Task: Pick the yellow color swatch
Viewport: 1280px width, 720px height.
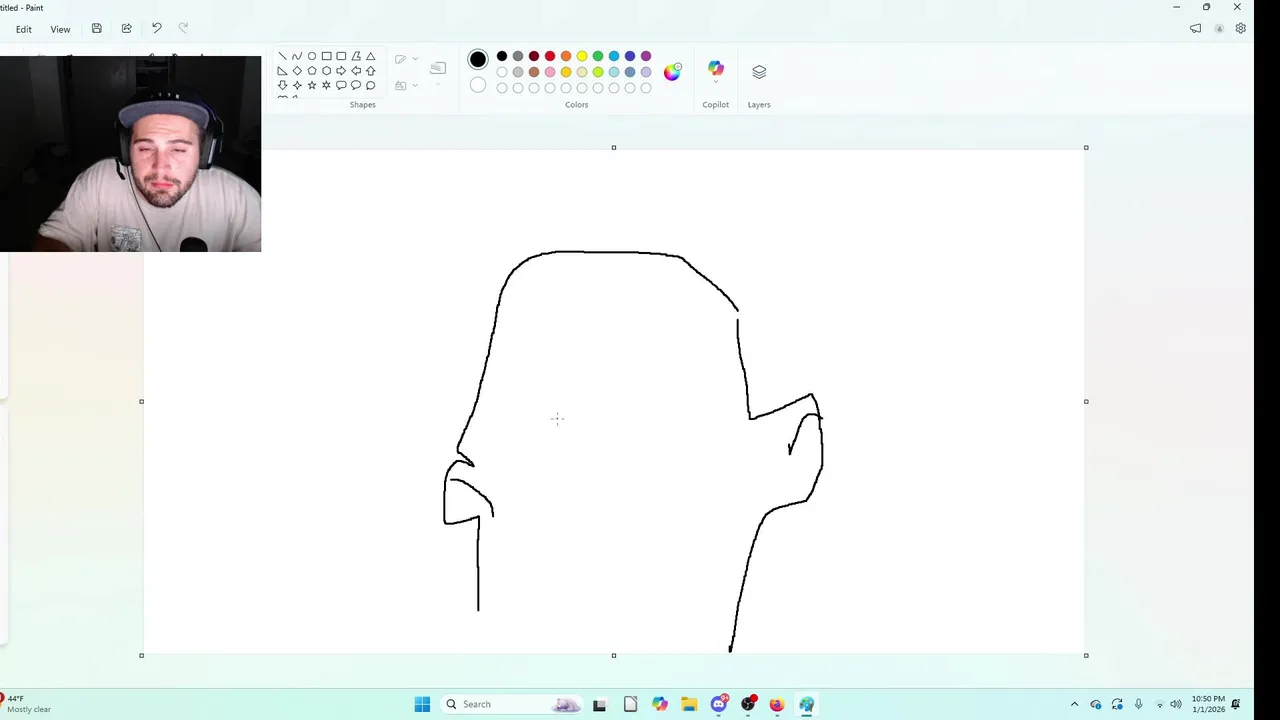Action: [x=582, y=56]
